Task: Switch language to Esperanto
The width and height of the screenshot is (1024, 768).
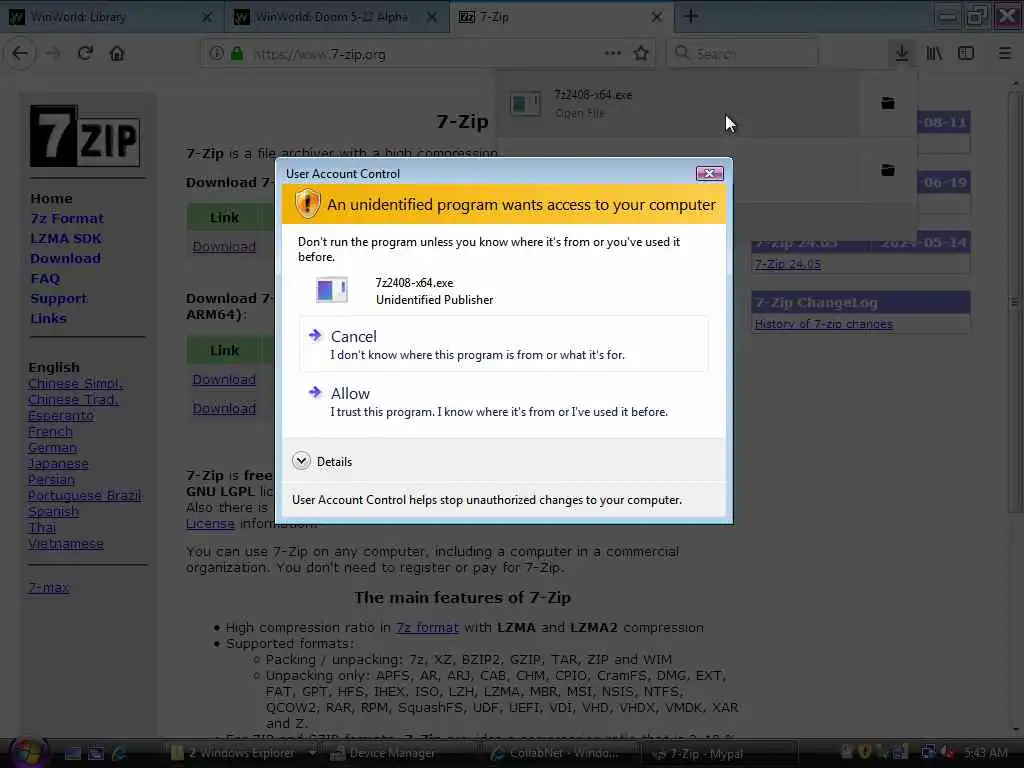Action: (x=61, y=416)
